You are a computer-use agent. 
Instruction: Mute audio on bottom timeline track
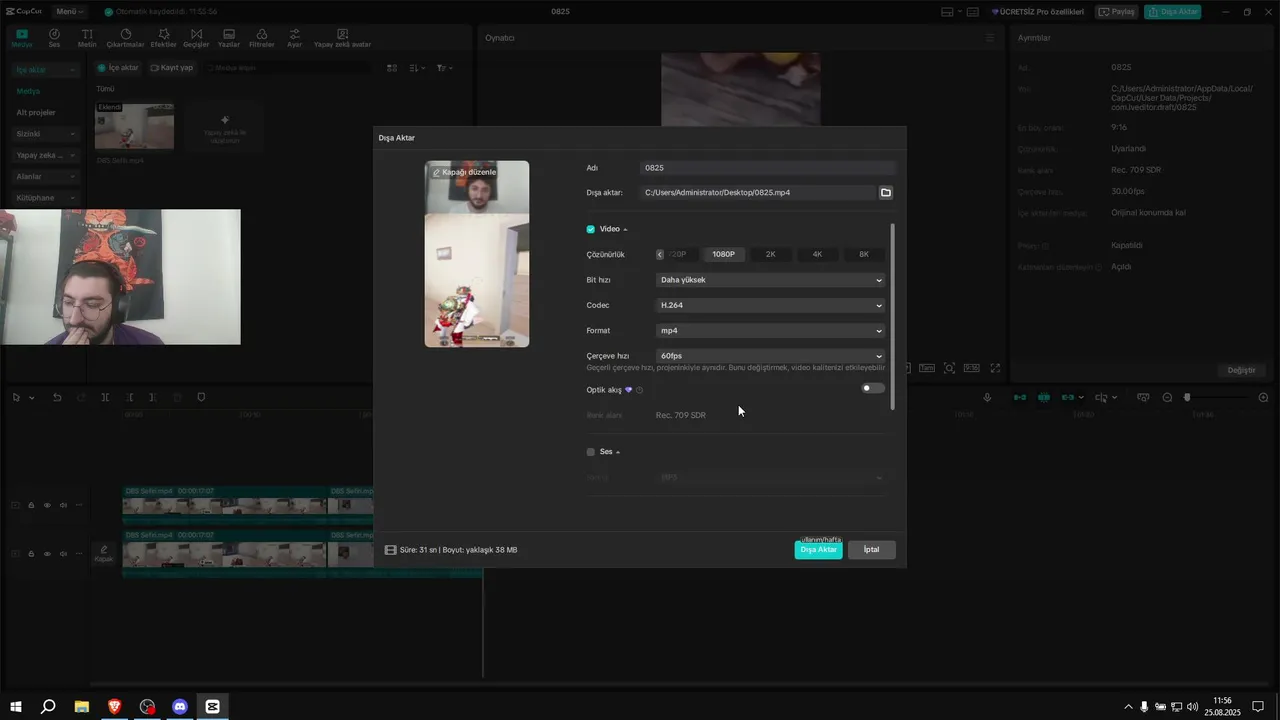[x=63, y=554]
